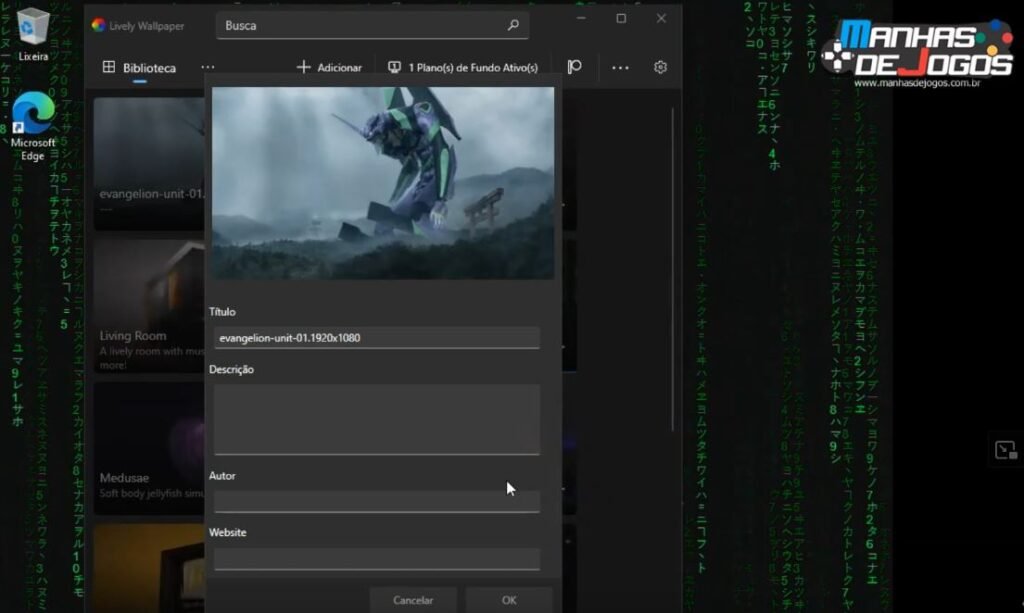1024x613 pixels.
Task: Click the Website input field
Action: [x=377, y=559]
